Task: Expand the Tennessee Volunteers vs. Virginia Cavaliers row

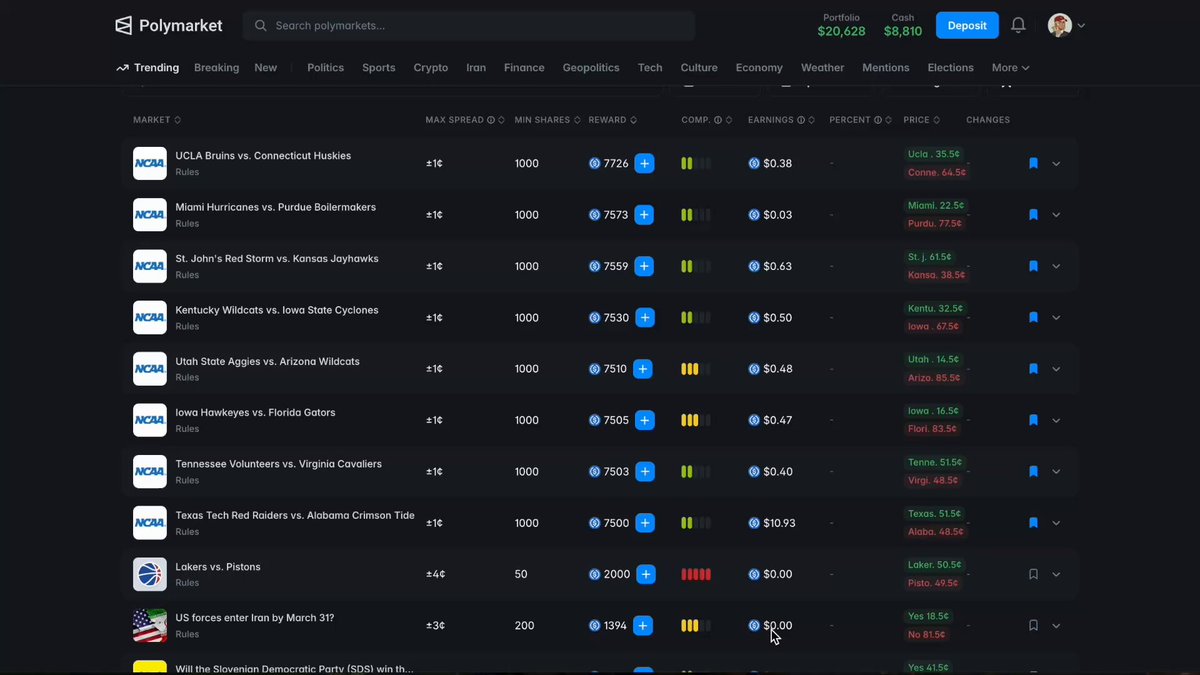Action: 1056,471
